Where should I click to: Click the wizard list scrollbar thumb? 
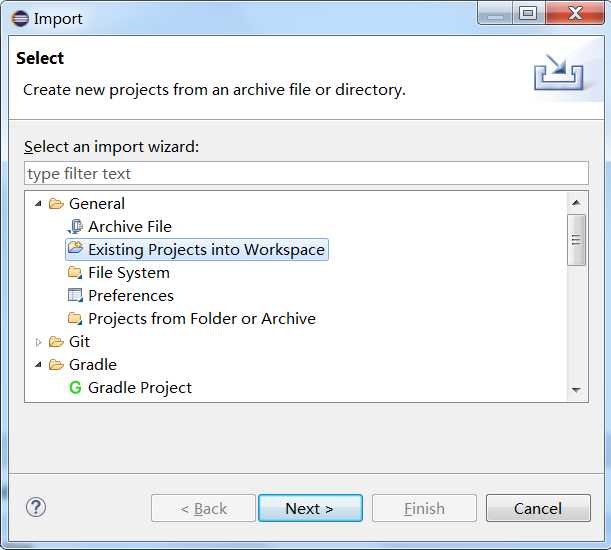576,240
